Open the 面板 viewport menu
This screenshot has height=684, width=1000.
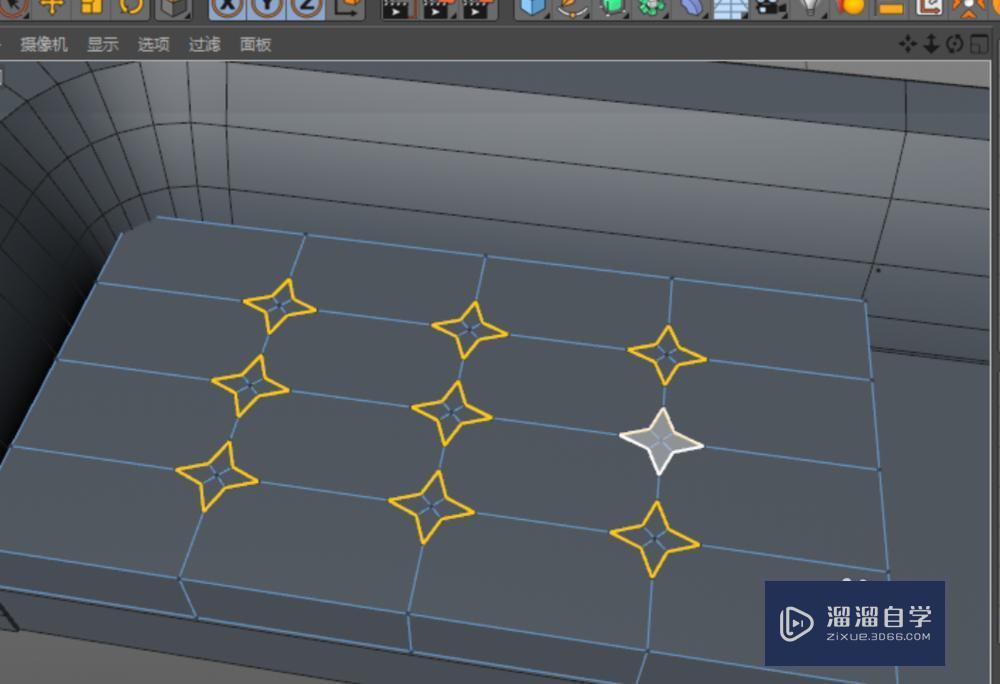256,45
